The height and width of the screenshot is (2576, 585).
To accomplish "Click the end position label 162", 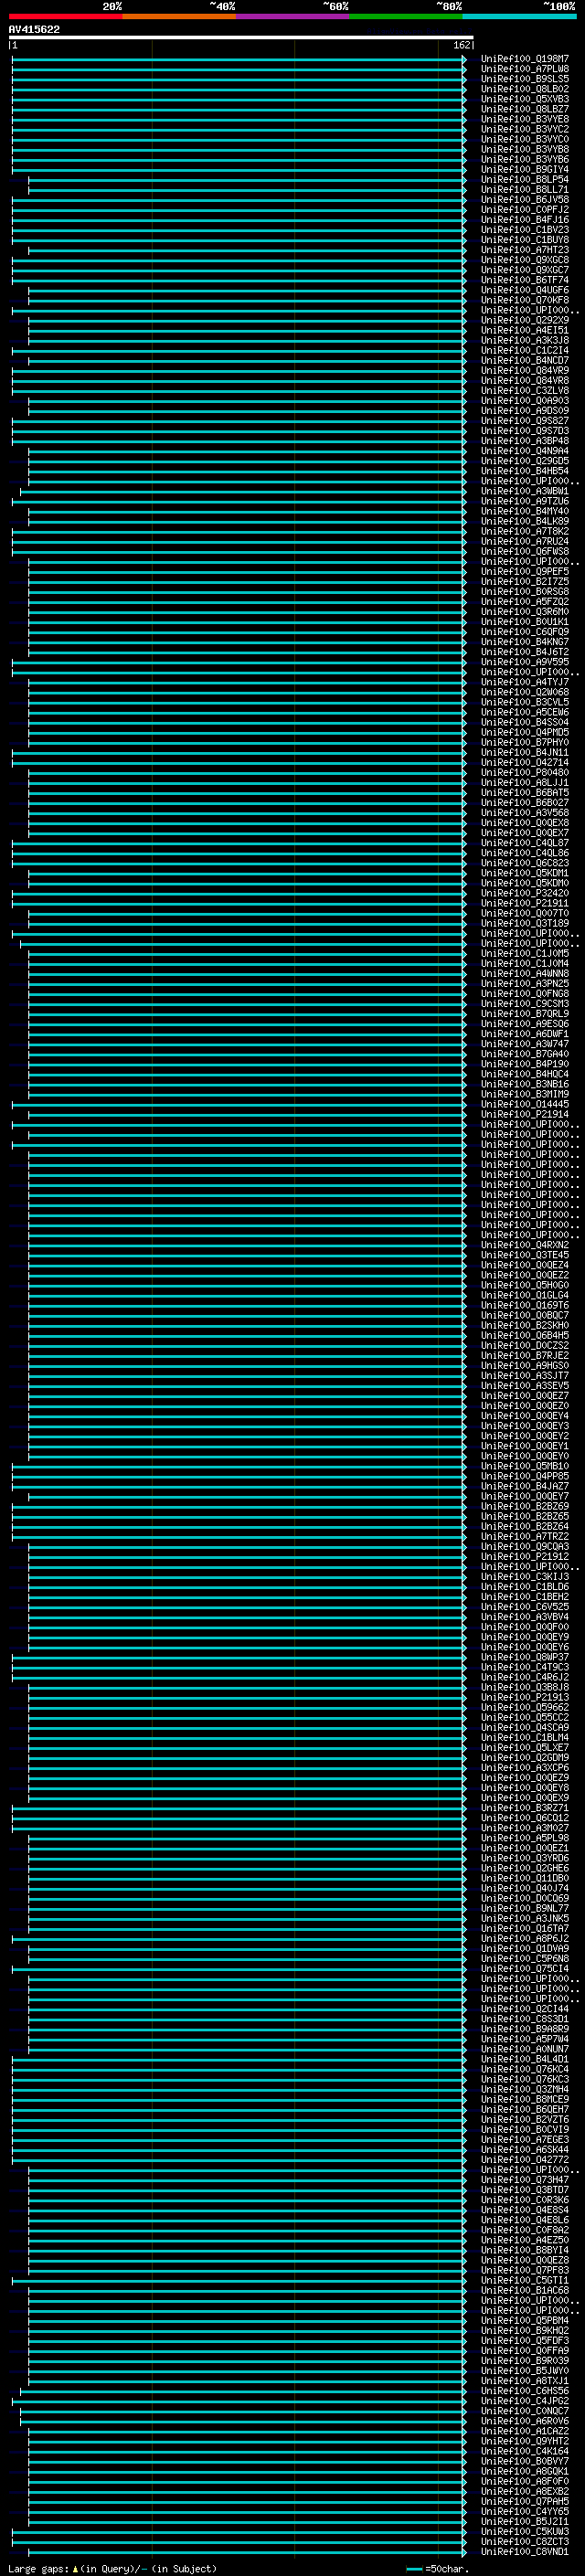I will (461, 45).
